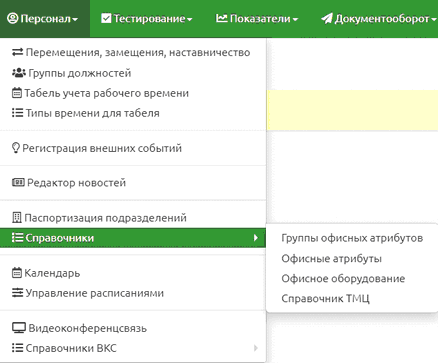Open the Персонал menu
The width and height of the screenshot is (438, 363).
click(45, 19)
